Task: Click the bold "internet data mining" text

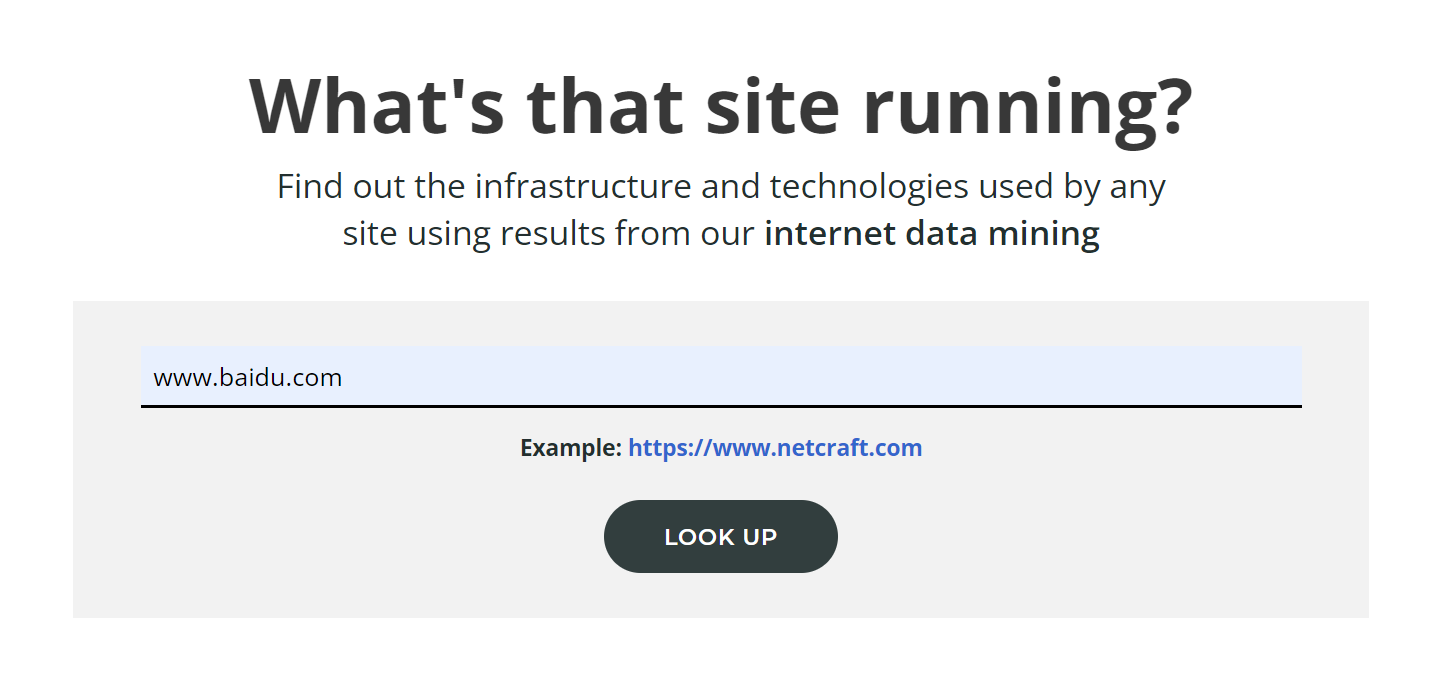Action: click(x=931, y=234)
